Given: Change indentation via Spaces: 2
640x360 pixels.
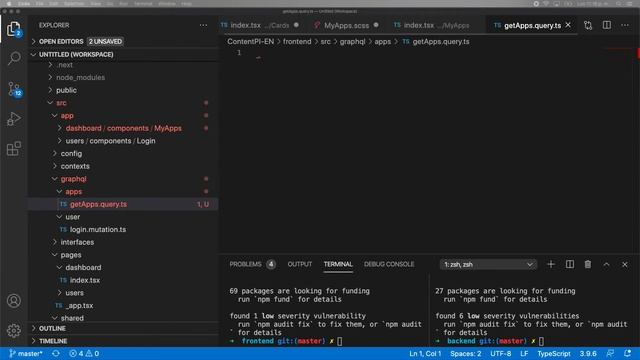Looking at the screenshot, I should click(466, 353).
